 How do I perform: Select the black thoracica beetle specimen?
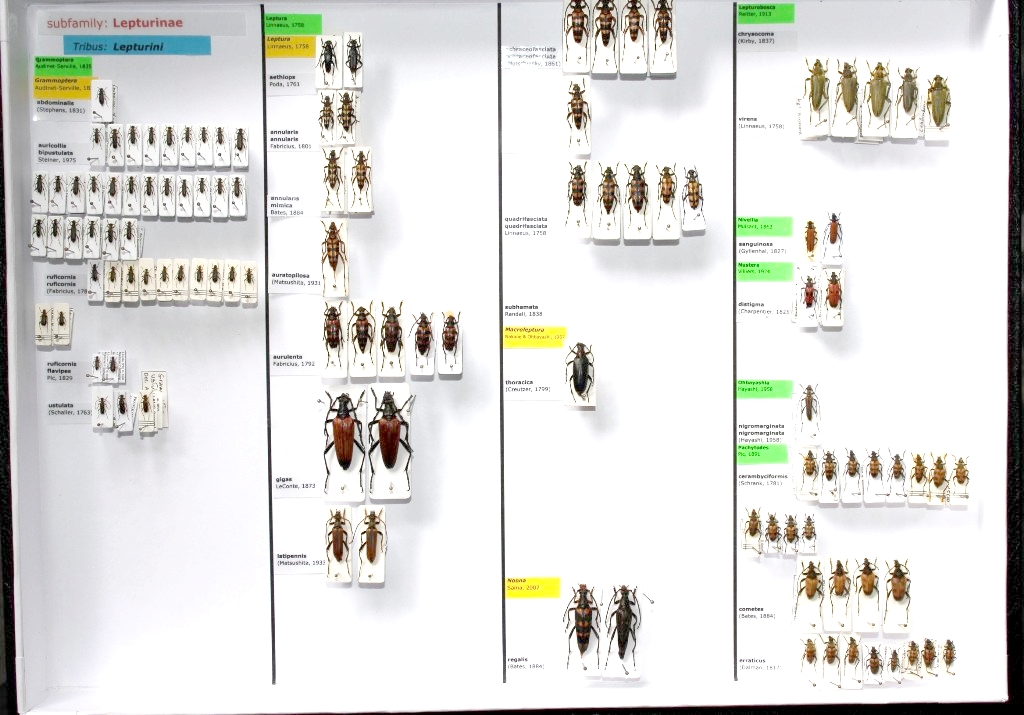[580, 373]
